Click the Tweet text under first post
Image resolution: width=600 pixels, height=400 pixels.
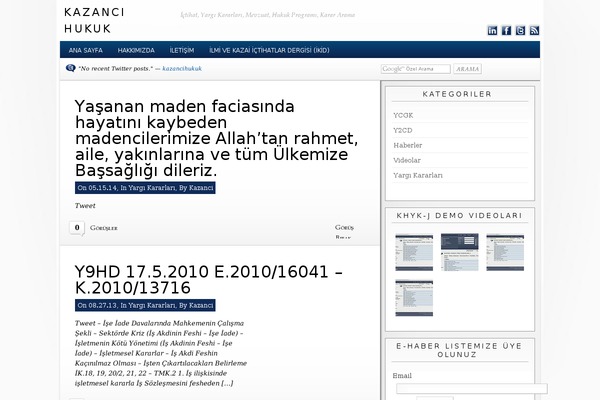85,206
